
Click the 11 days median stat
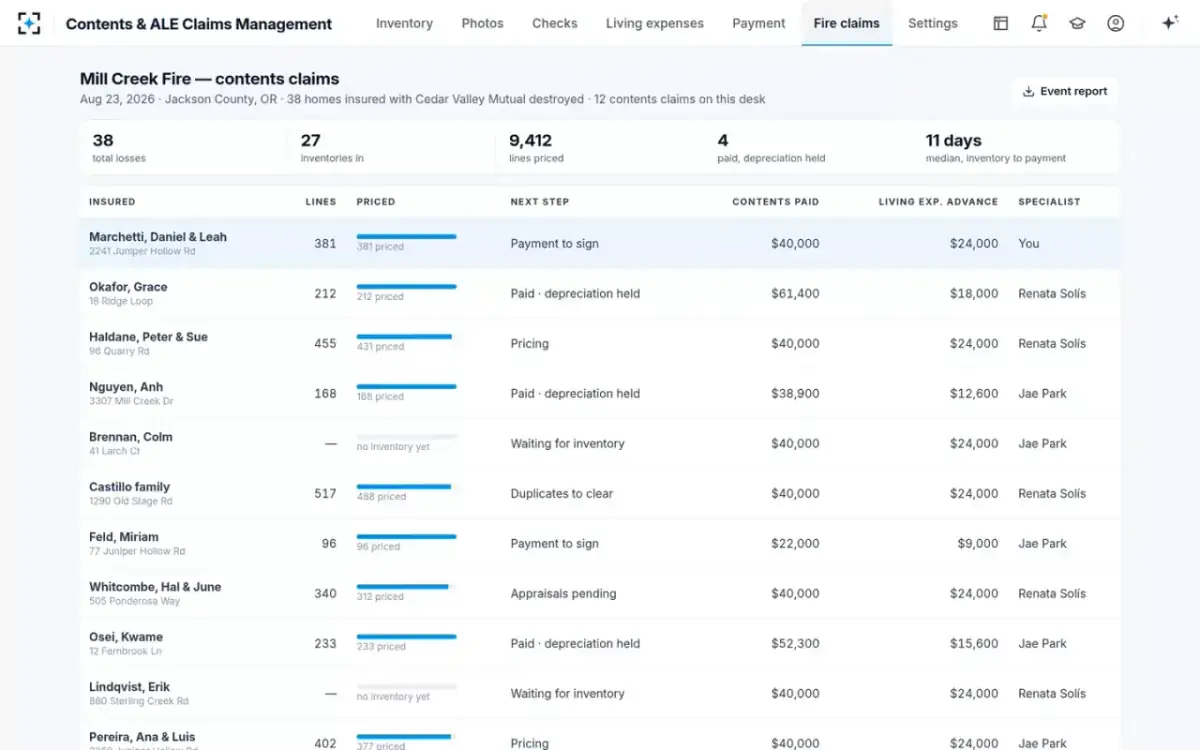tap(995, 148)
